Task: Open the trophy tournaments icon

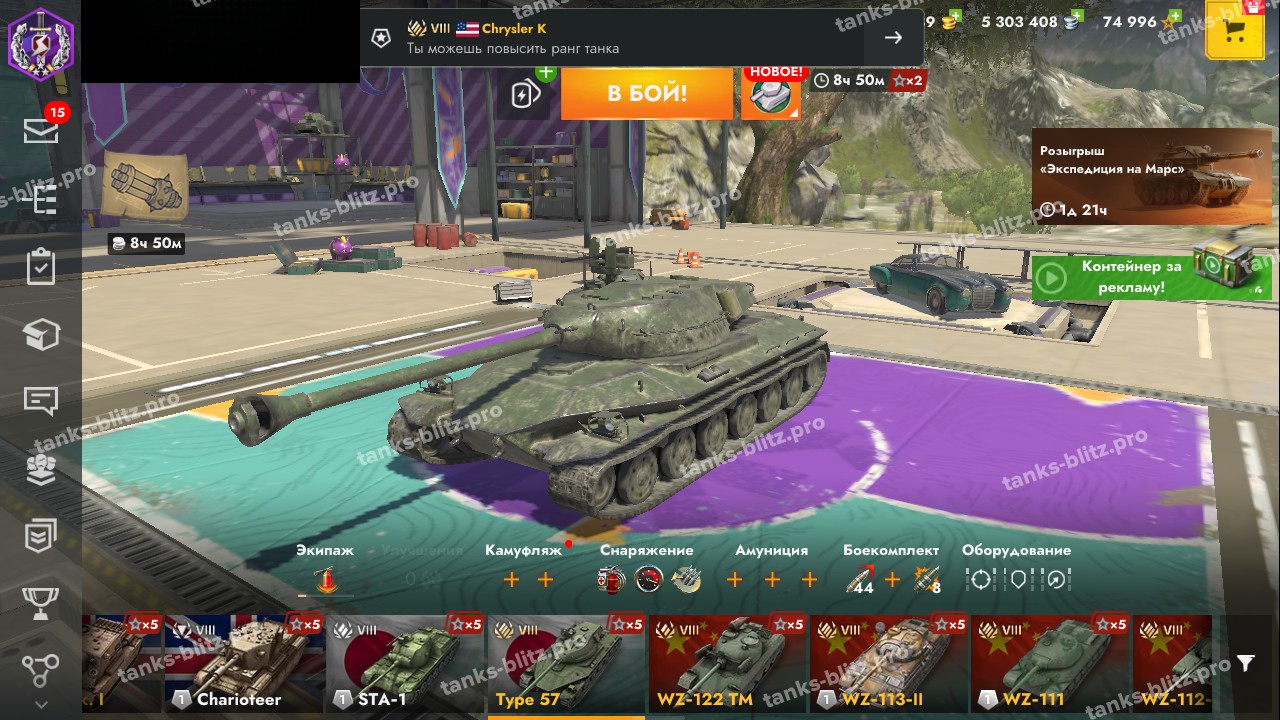Action: click(41, 603)
